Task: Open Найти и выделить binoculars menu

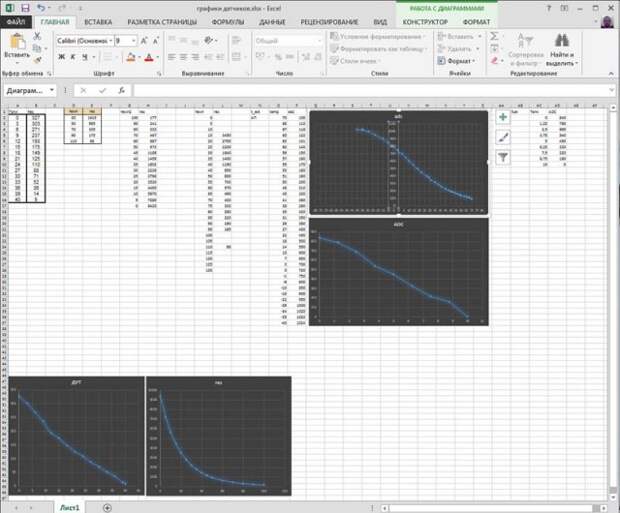Action: click(561, 50)
